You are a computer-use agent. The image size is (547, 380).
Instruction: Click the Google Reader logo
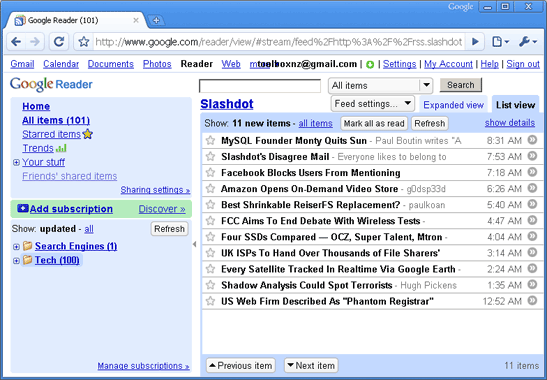point(51,84)
